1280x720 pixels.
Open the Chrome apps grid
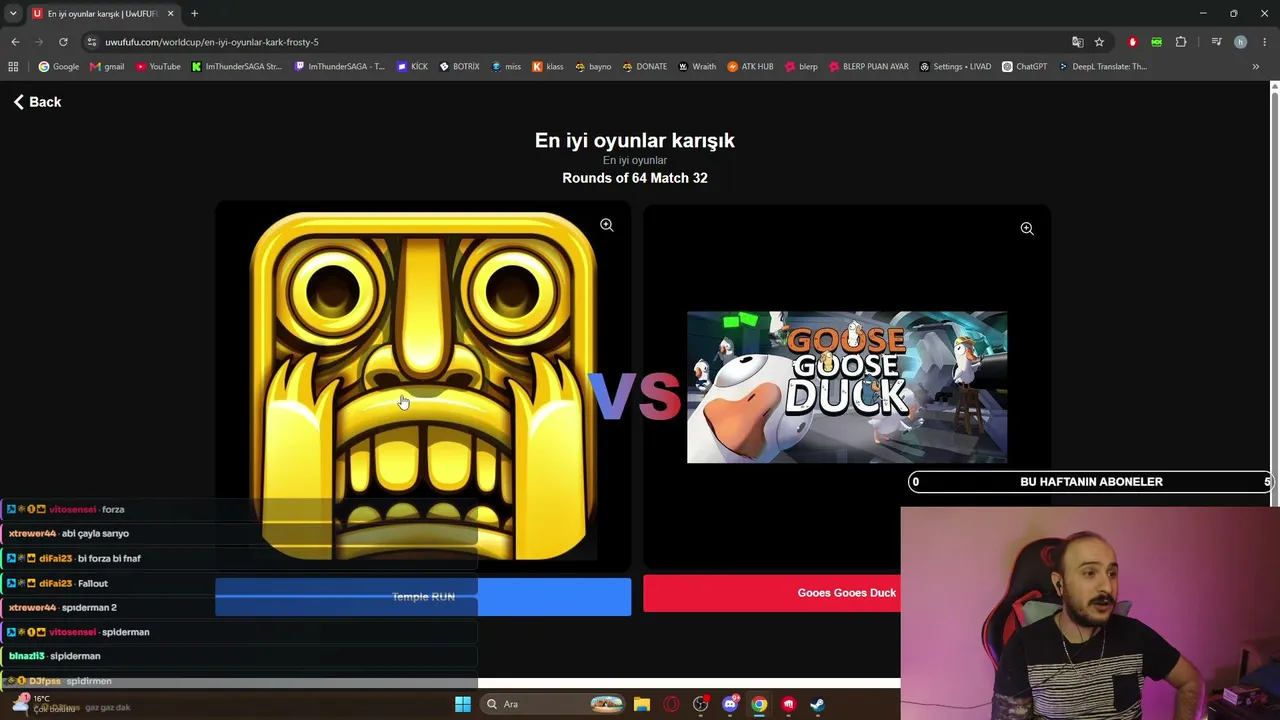click(13, 67)
